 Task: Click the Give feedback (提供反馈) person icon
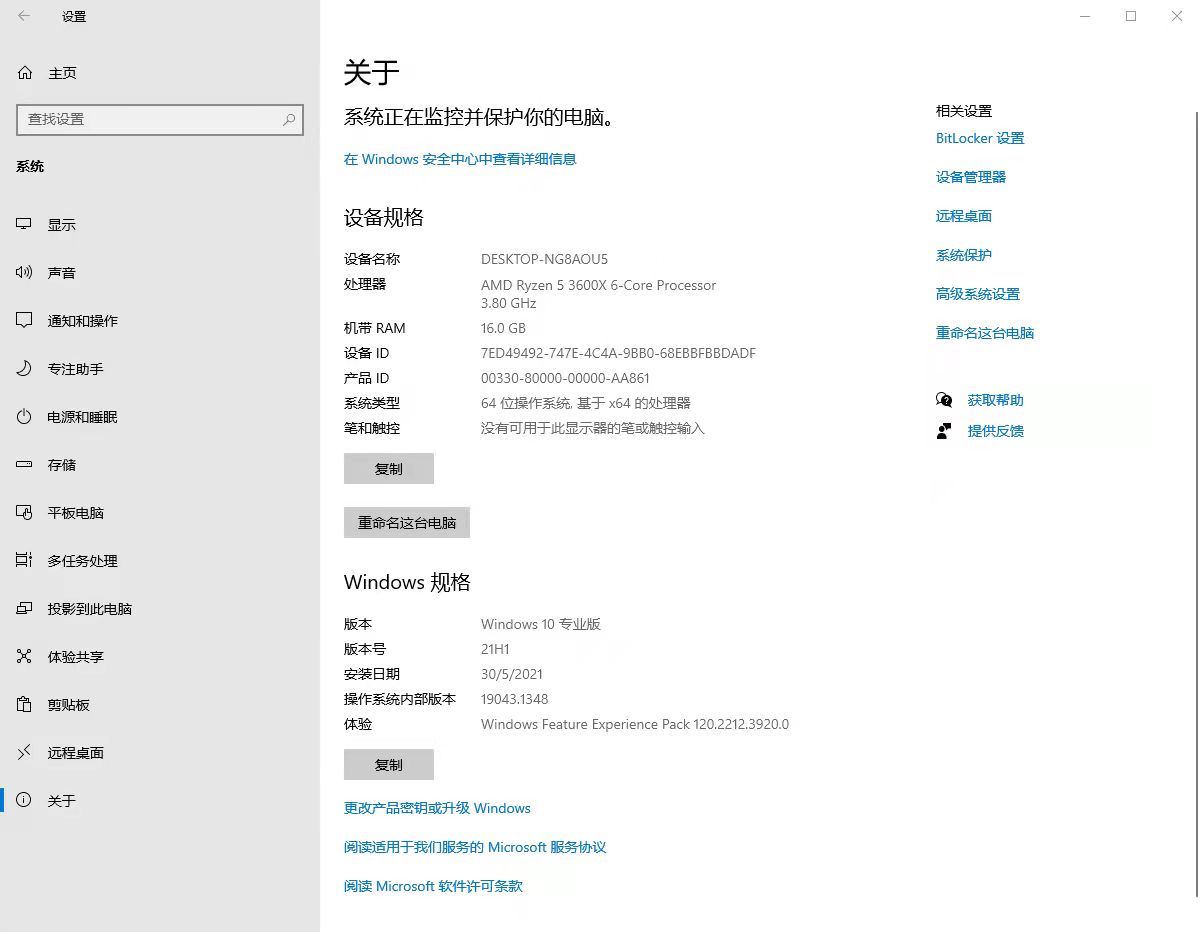pyautogui.click(x=944, y=431)
